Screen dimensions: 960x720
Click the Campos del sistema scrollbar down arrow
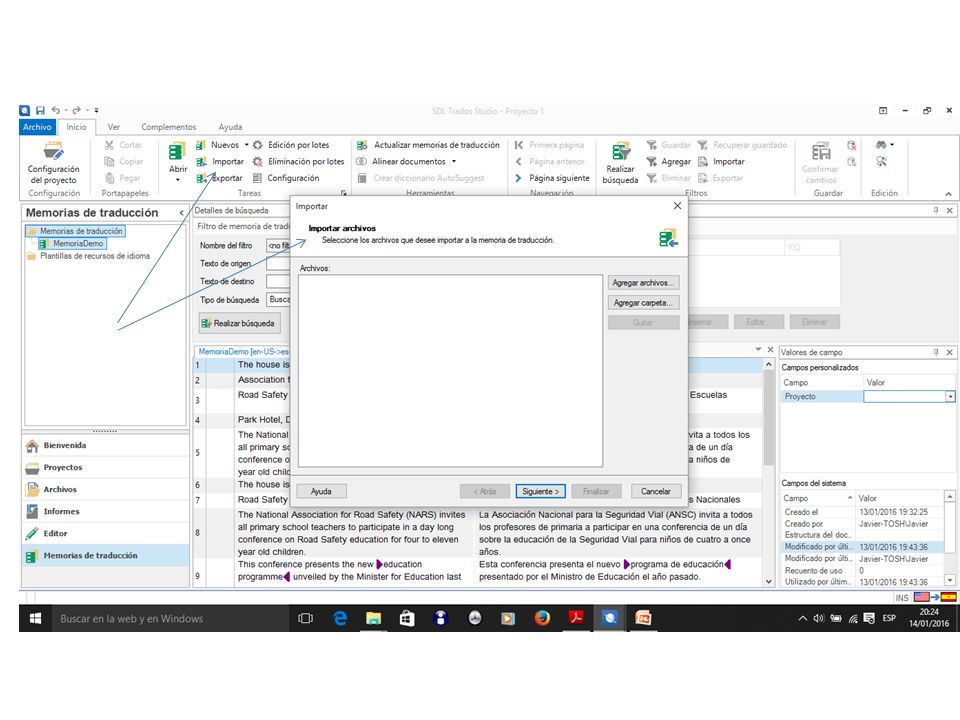coord(950,580)
